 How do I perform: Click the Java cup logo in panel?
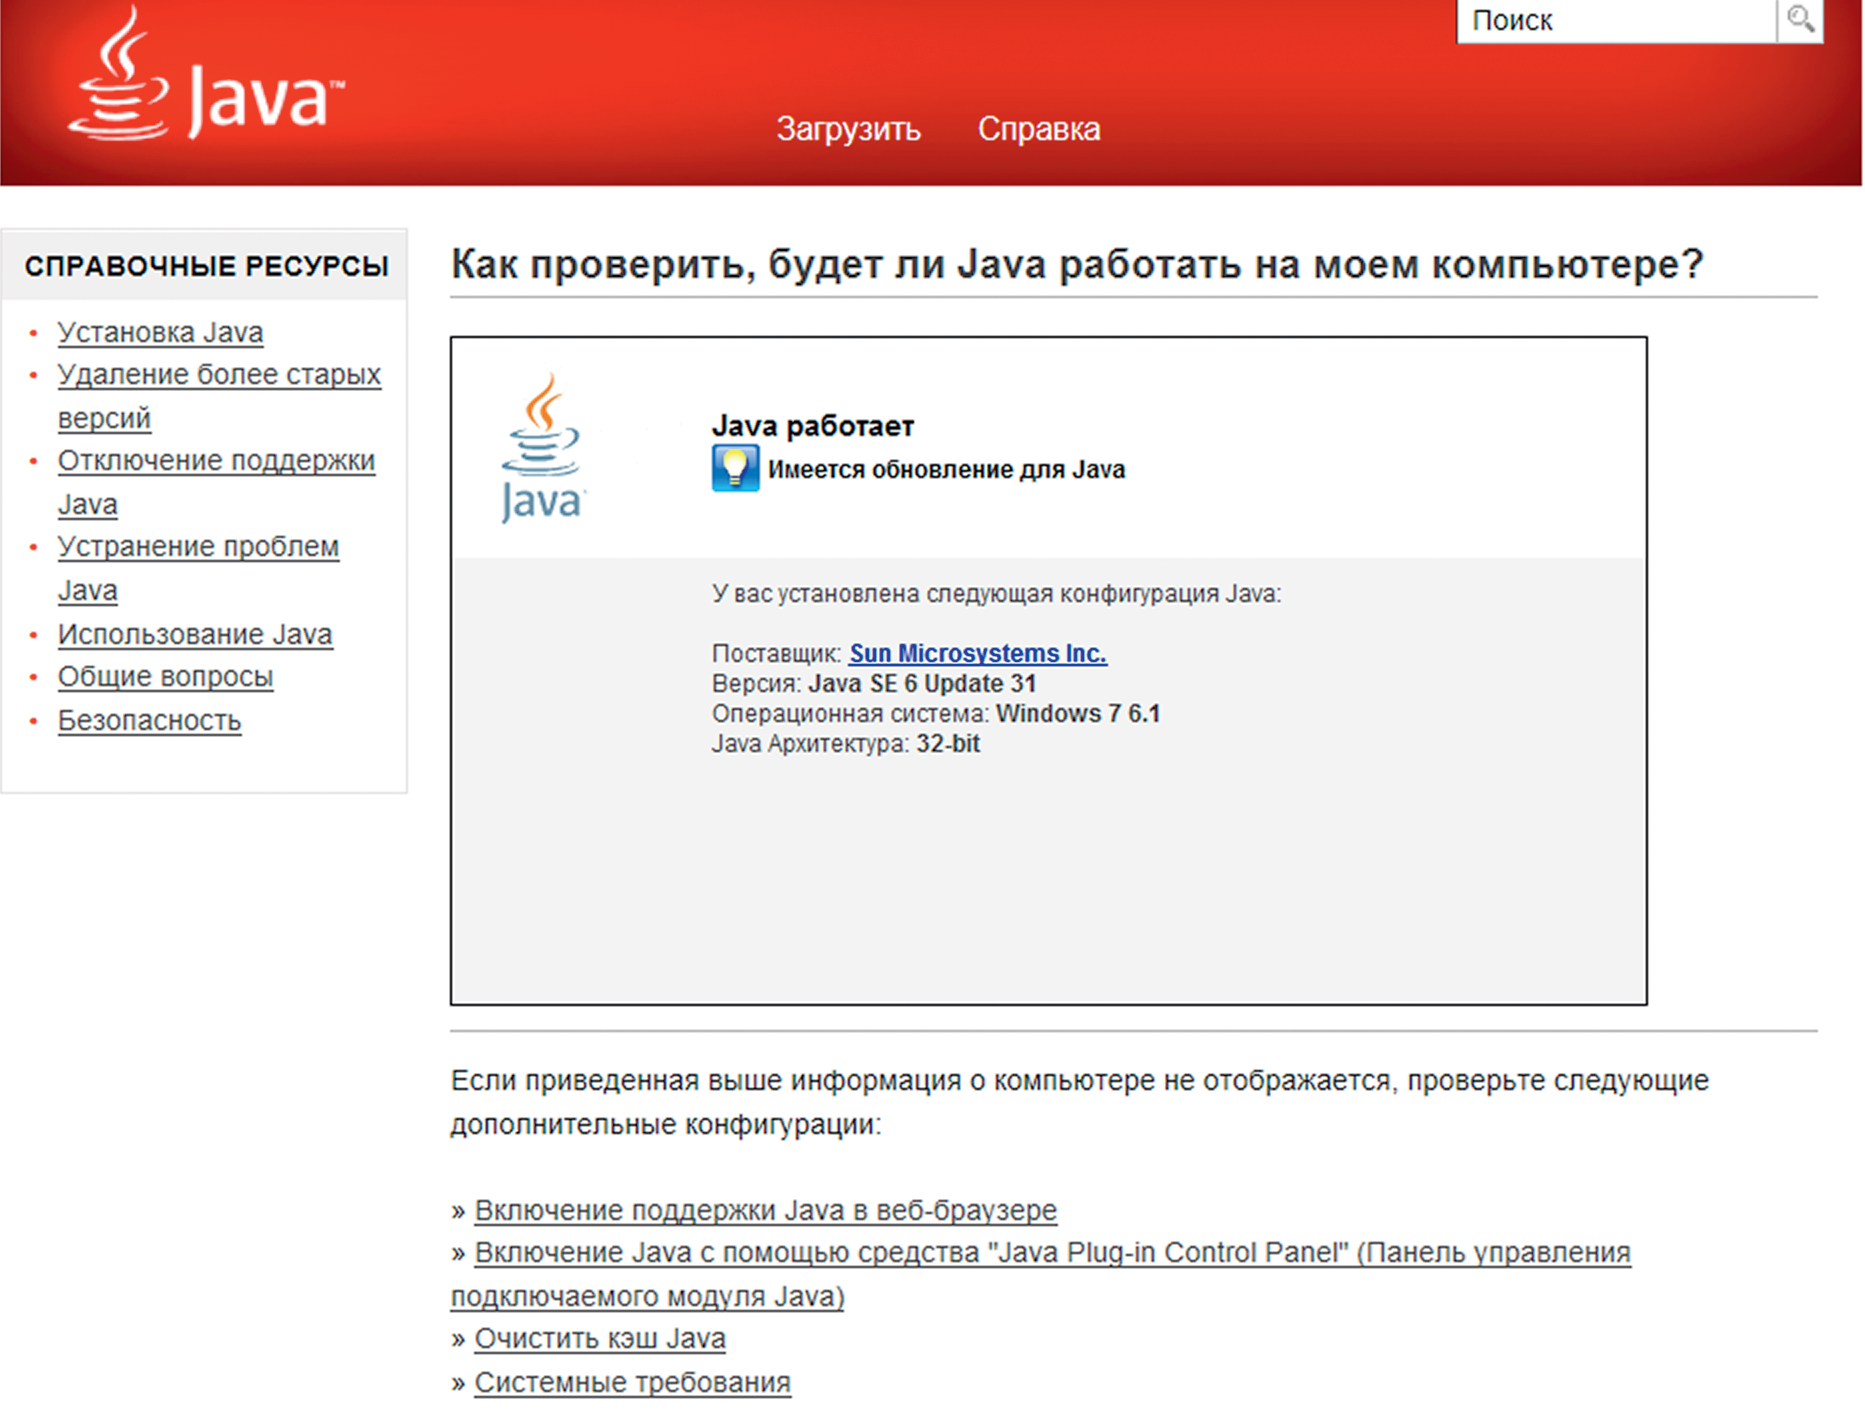tap(541, 447)
